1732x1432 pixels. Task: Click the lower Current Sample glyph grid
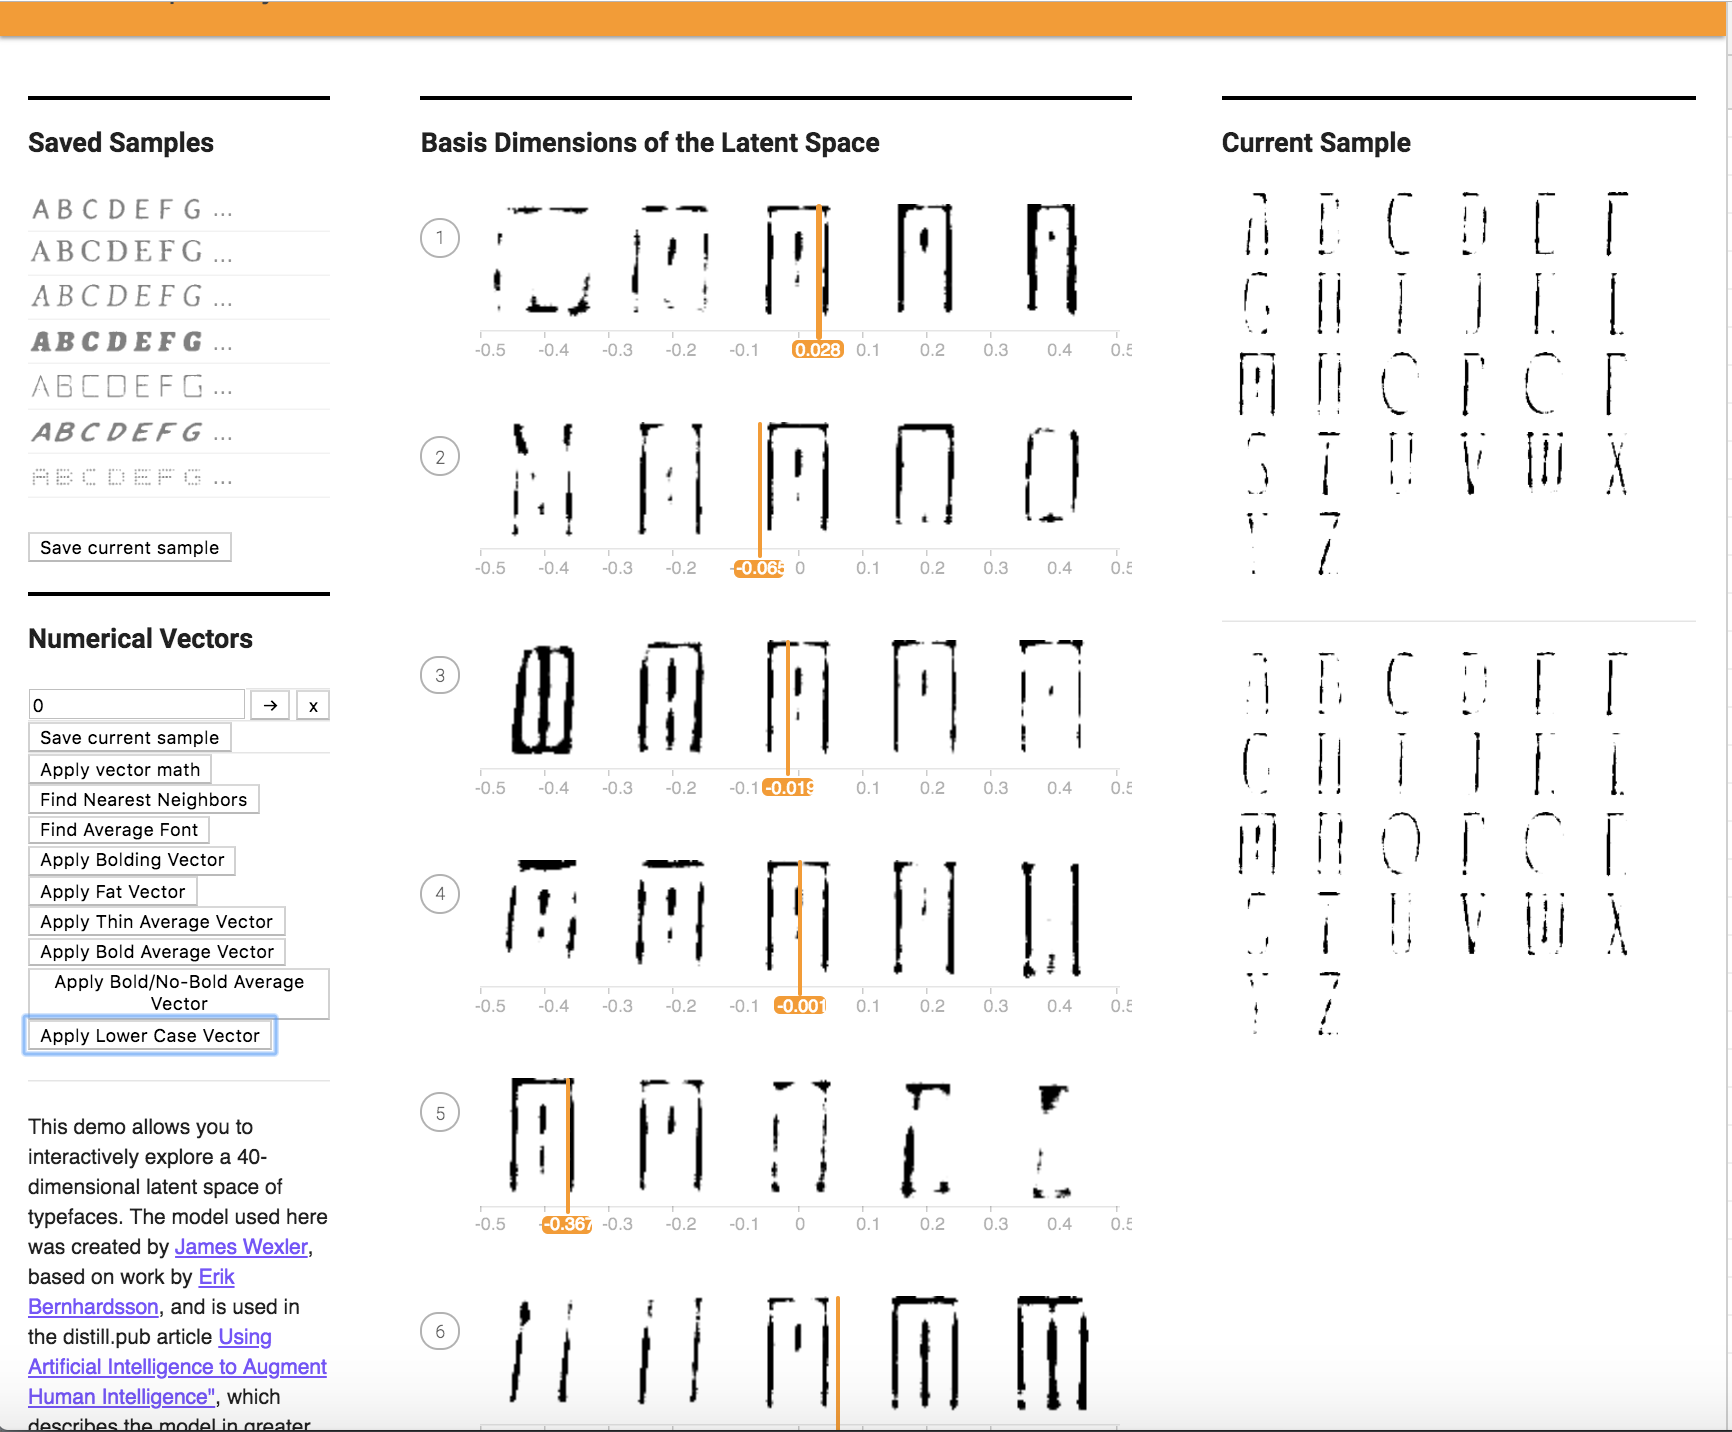click(x=1437, y=844)
